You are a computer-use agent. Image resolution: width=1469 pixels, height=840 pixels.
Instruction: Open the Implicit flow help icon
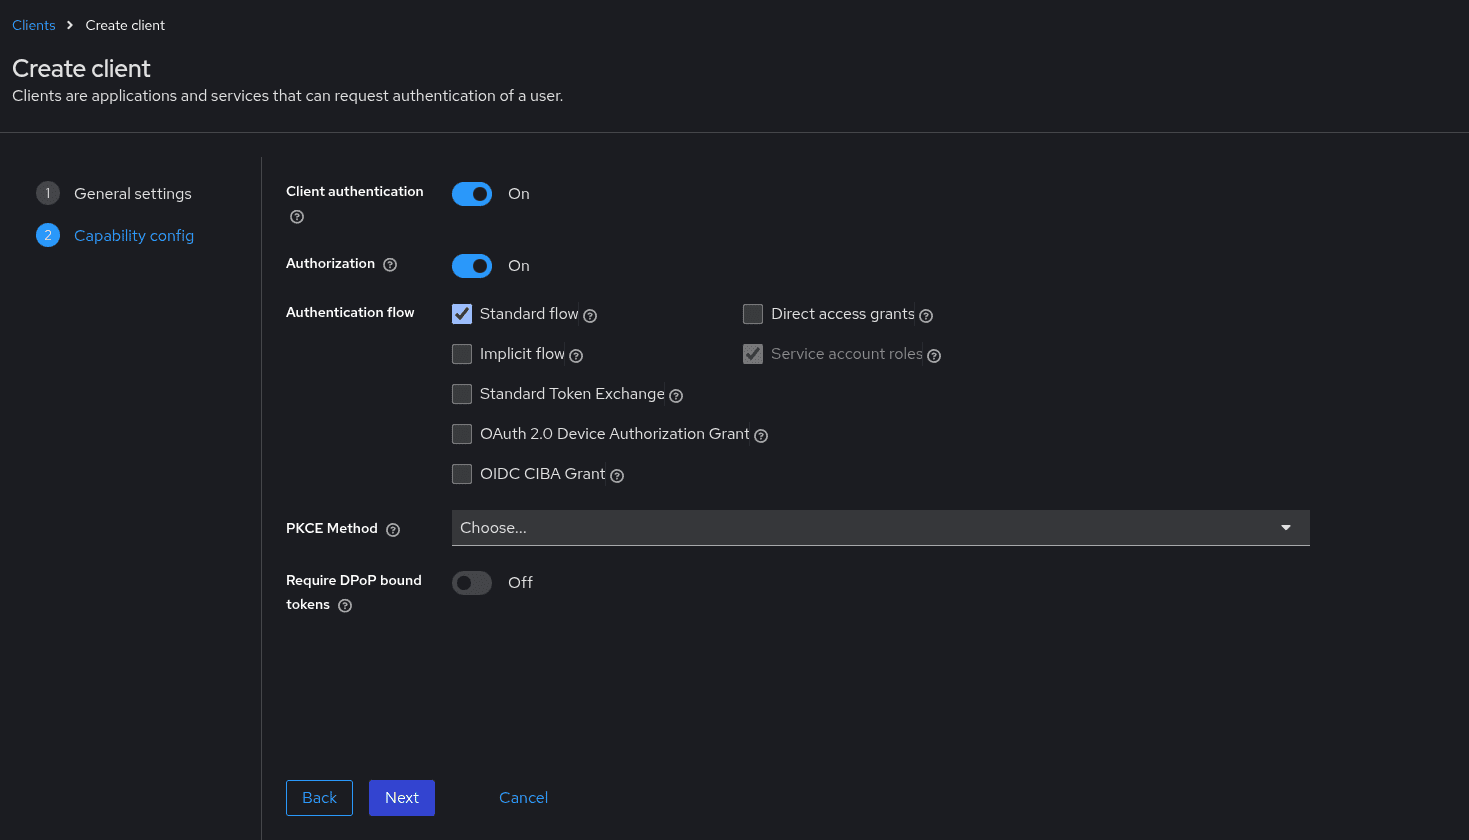575,355
